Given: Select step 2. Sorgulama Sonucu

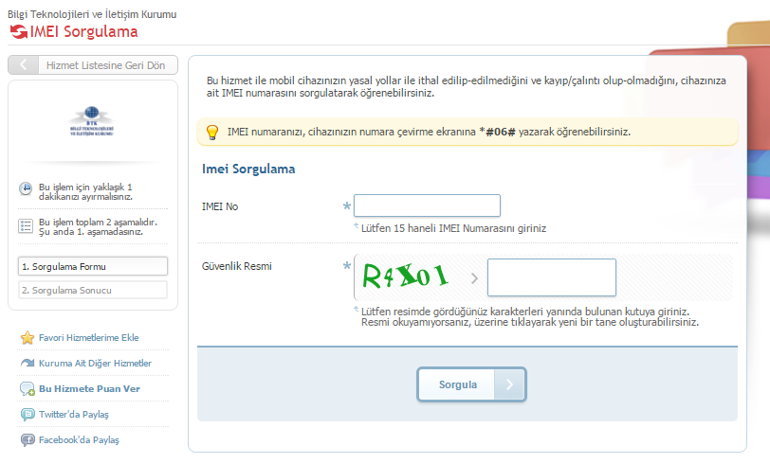Looking at the screenshot, I should tap(93, 290).
